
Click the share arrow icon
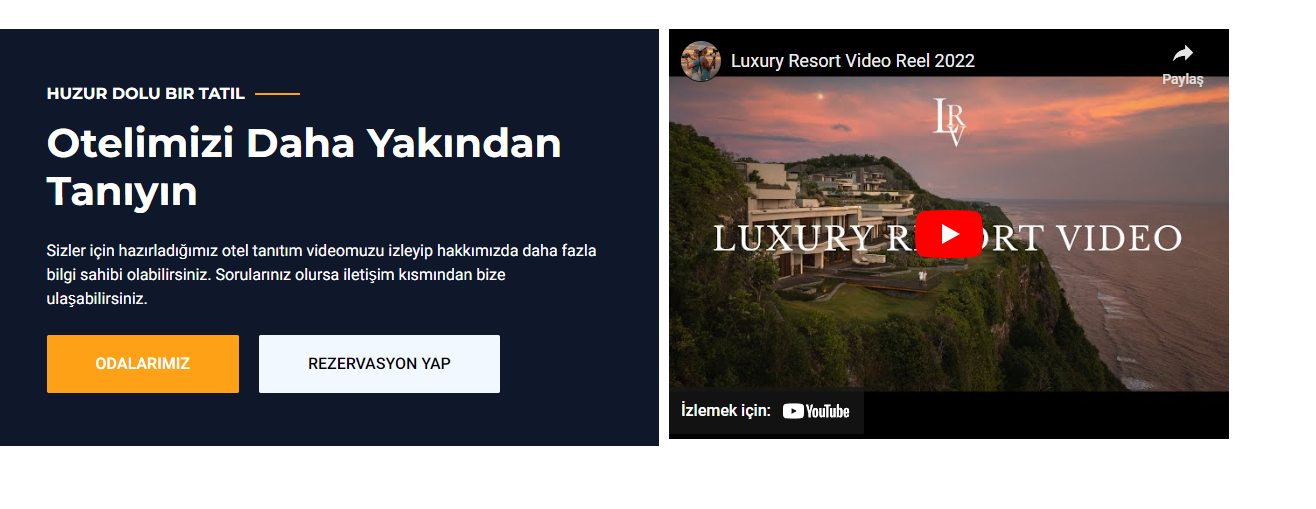[x=1183, y=54]
